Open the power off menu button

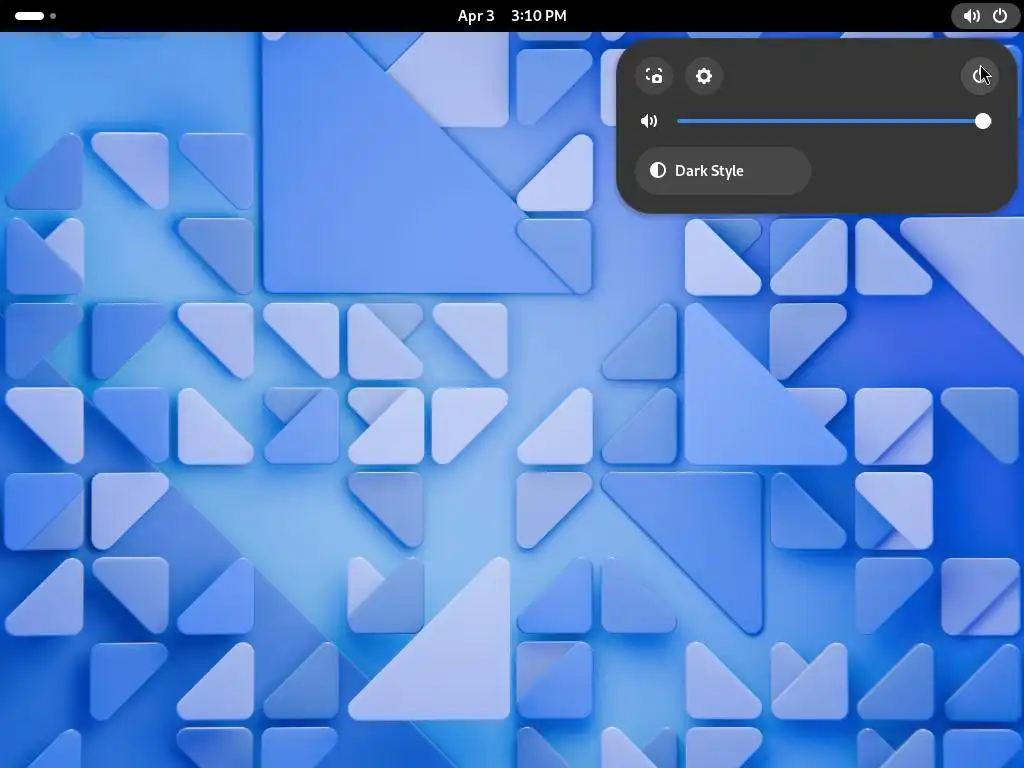[x=980, y=76]
